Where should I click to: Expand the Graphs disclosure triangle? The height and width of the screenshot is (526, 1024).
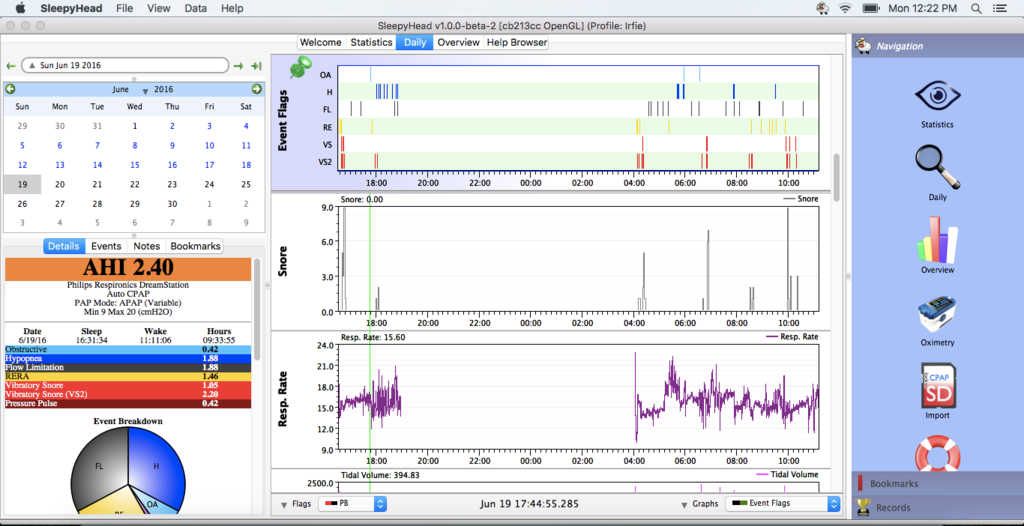(x=684, y=504)
